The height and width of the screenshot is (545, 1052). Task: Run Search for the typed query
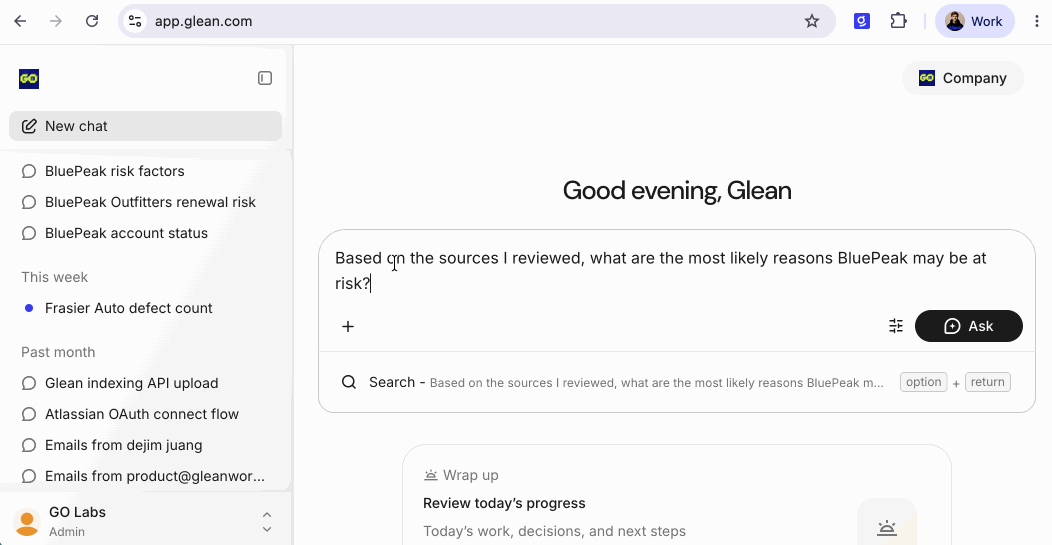point(676,382)
